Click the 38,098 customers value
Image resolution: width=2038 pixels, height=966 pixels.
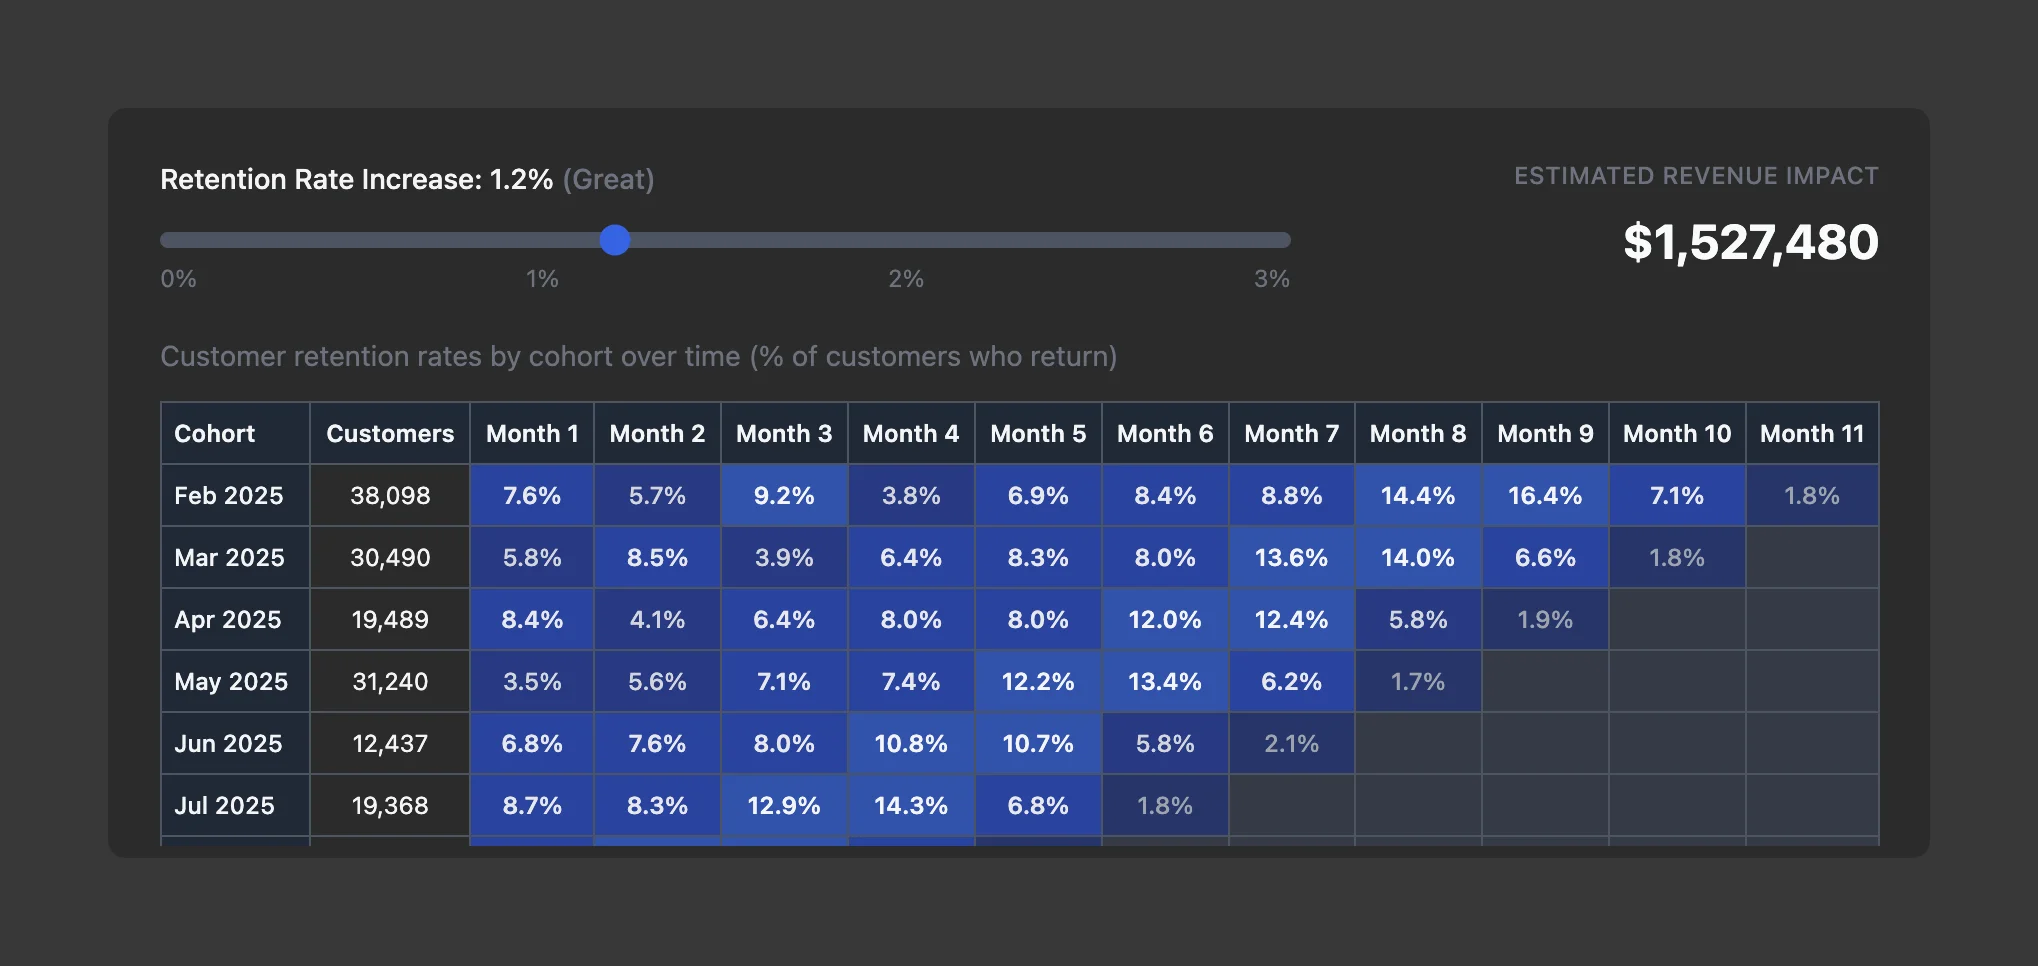coord(389,495)
